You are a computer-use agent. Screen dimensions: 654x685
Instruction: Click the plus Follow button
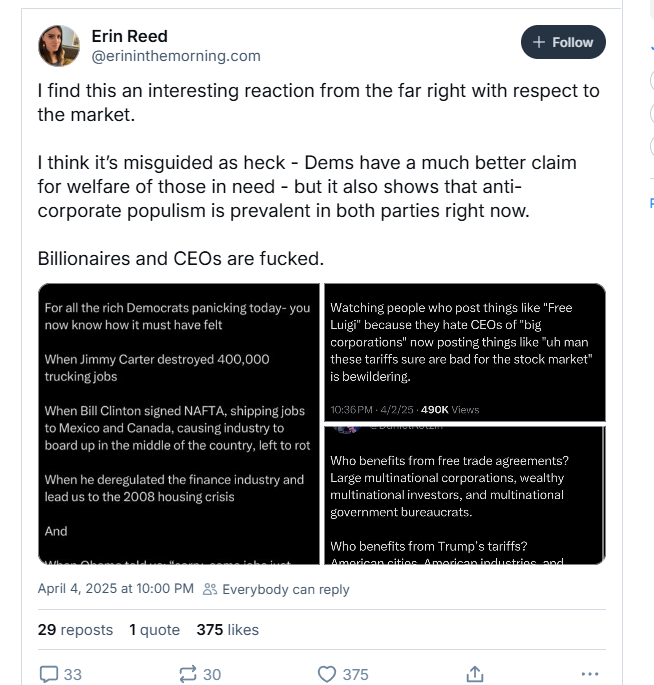click(563, 42)
